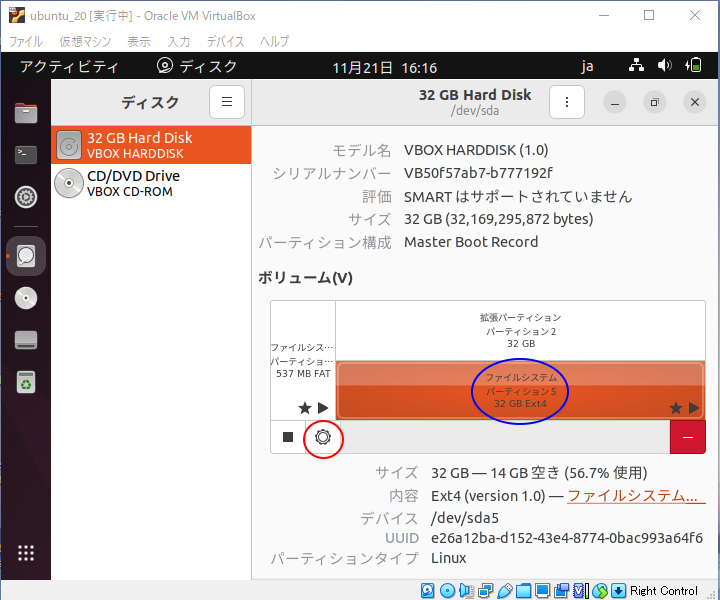Unmount the selected partition with stop button

[288, 437]
